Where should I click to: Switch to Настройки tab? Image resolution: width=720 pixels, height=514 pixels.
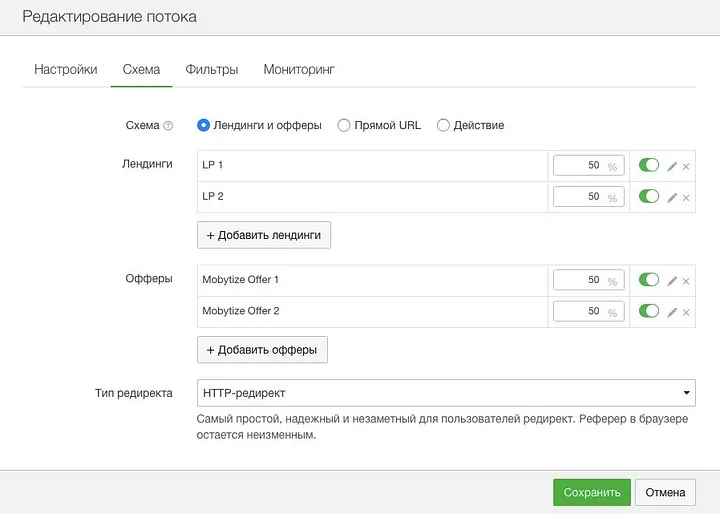pos(66,69)
